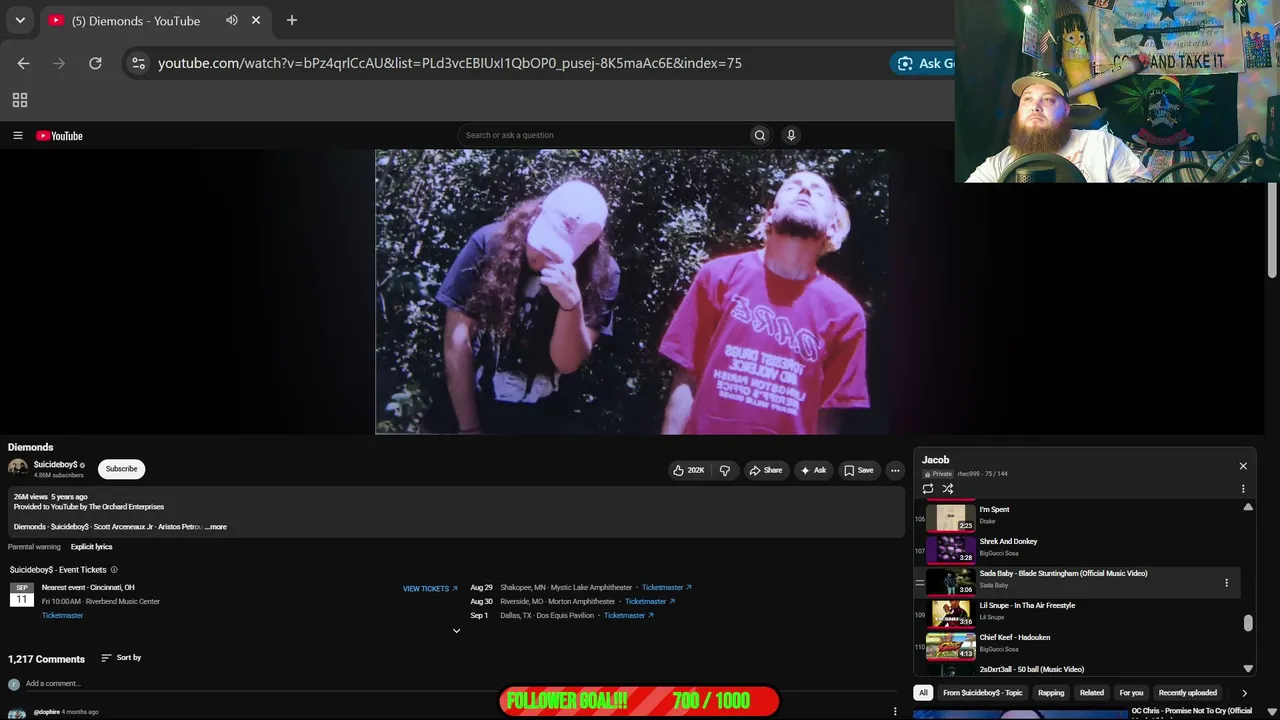1280x720 pixels.
Task: Click the playlist scrollbar down arrow
Action: 1248,668
